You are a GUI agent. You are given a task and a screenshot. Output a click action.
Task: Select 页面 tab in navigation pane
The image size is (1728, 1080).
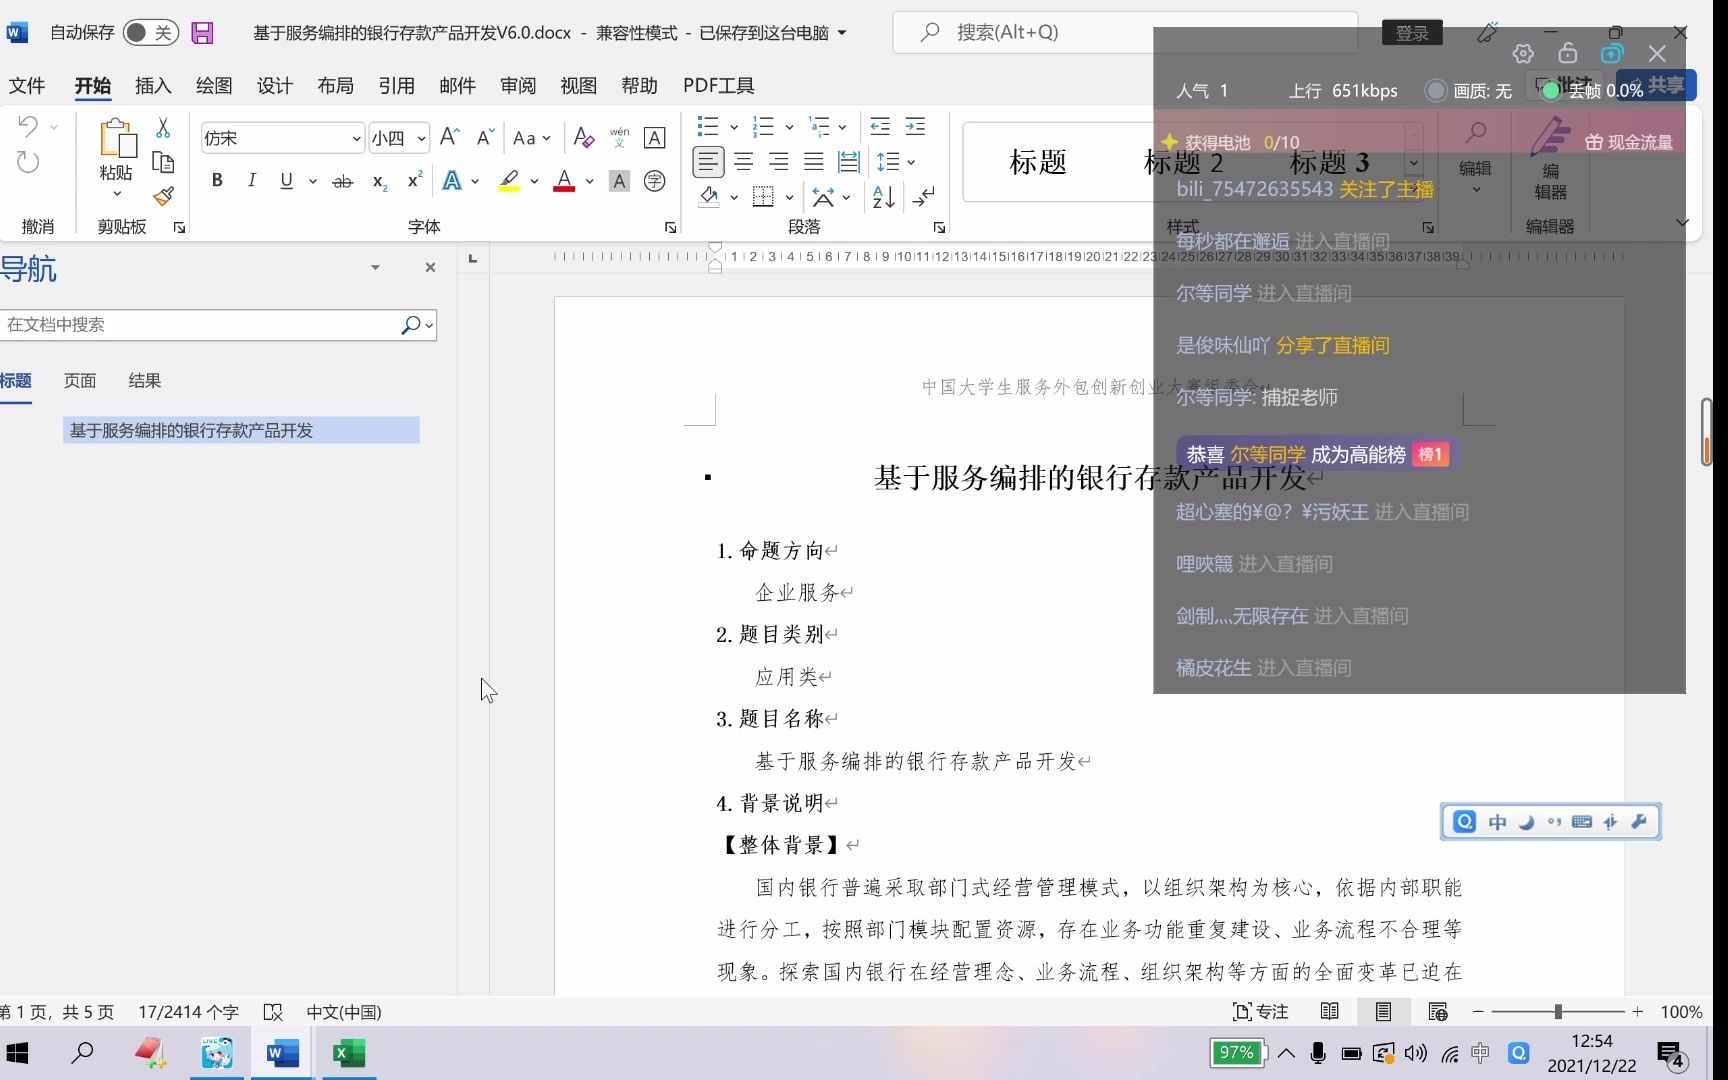[80, 381]
